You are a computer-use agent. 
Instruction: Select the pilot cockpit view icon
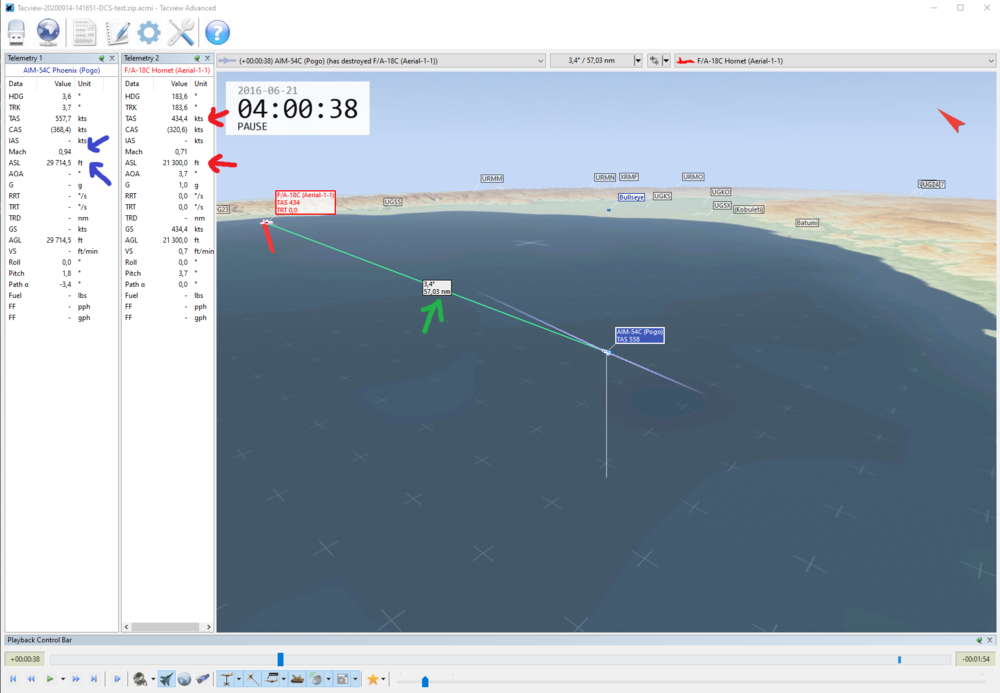coord(140,680)
